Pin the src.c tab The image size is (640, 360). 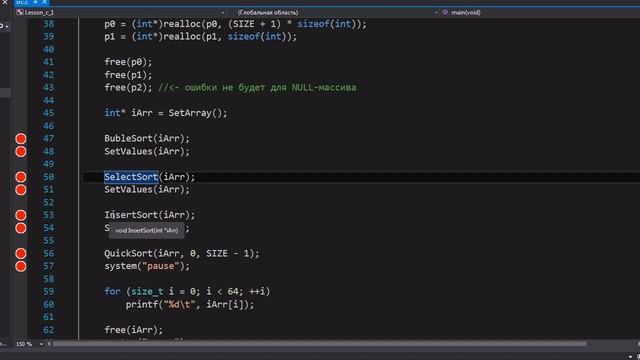[x=35, y=2]
